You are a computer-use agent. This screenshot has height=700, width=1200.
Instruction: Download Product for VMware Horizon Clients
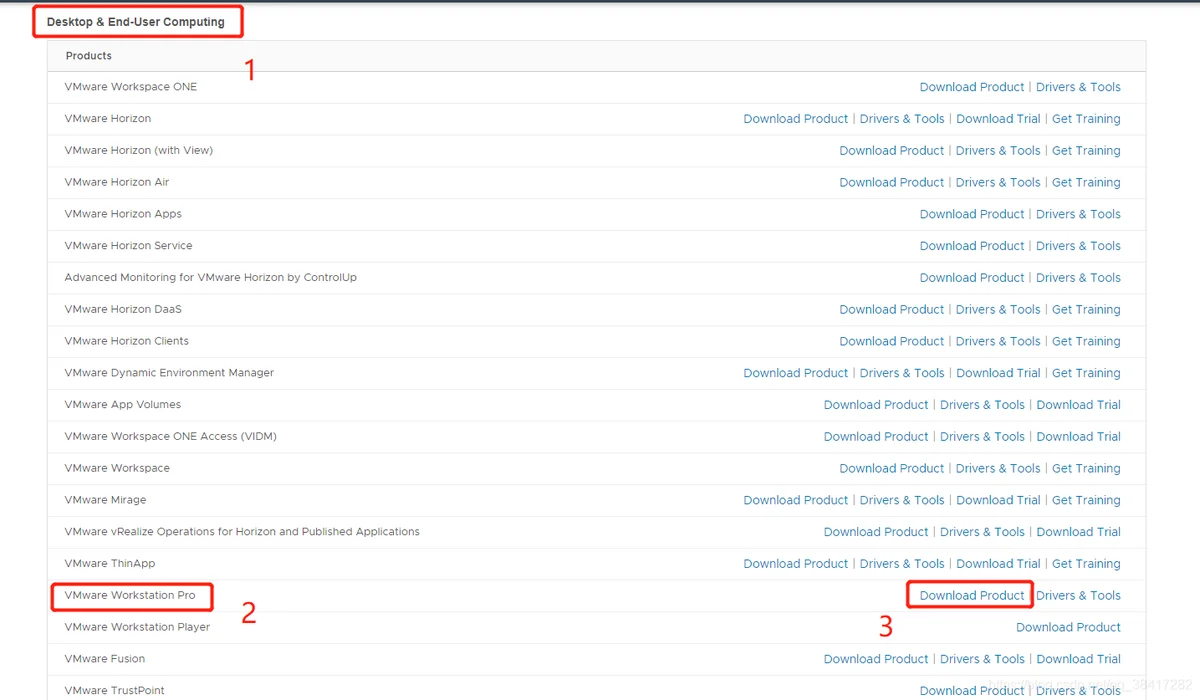[892, 341]
